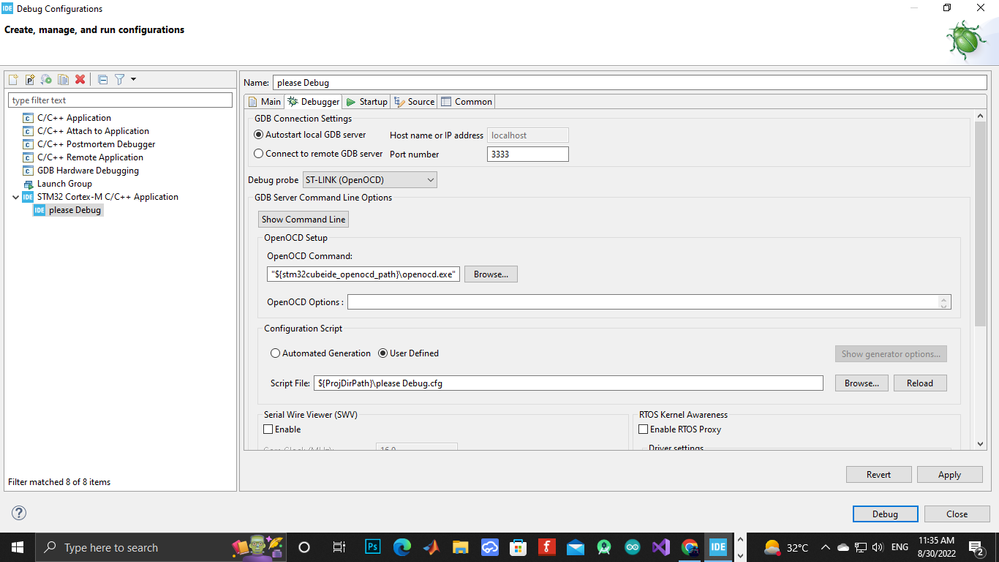Image resolution: width=999 pixels, height=562 pixels.
Task: Choose User Defined radio button
Action: [383, 354]
